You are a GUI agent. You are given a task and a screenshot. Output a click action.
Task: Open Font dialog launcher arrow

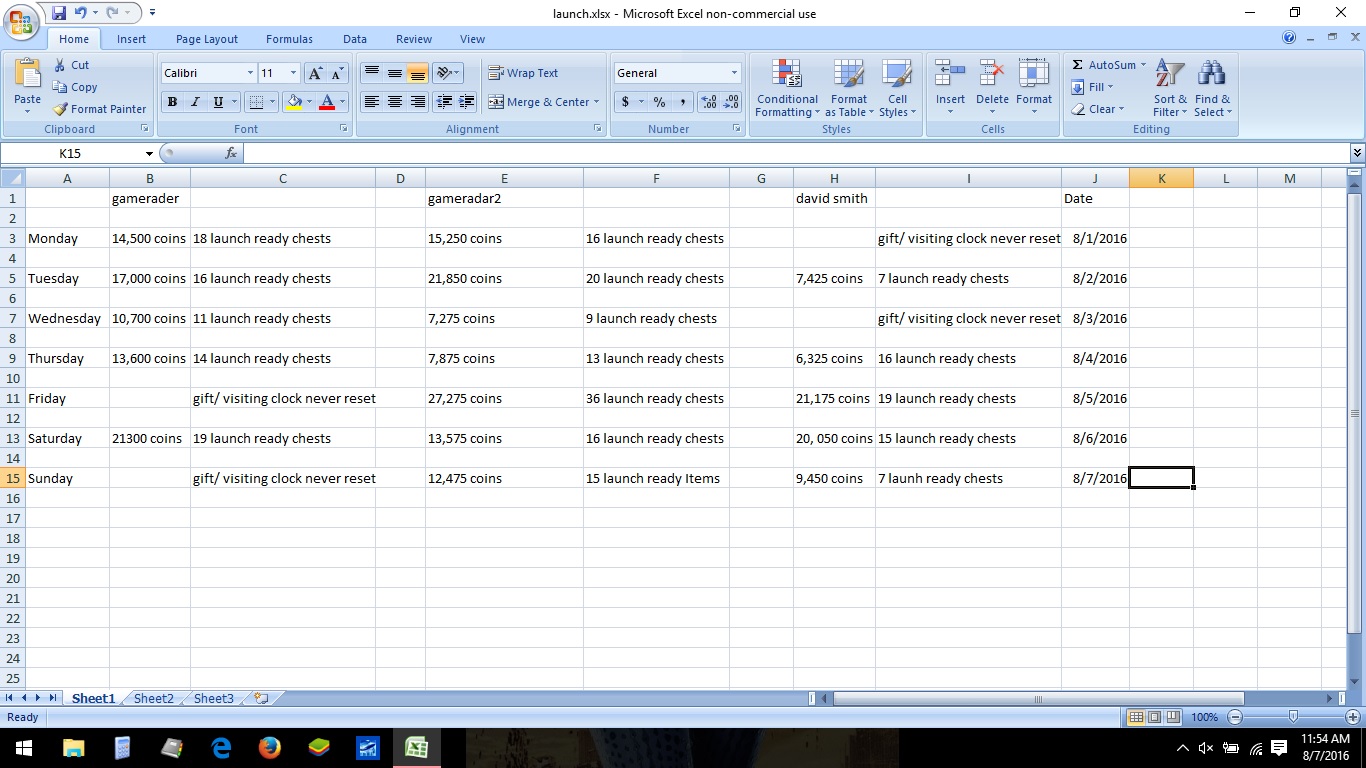pyautogui.click(x=344, y=129)
